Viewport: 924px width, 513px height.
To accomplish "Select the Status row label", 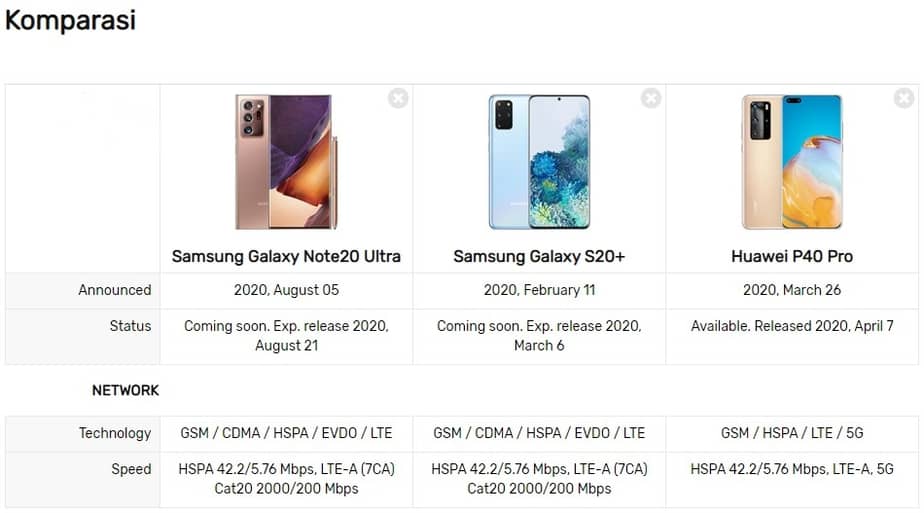I will pos(130,326).
